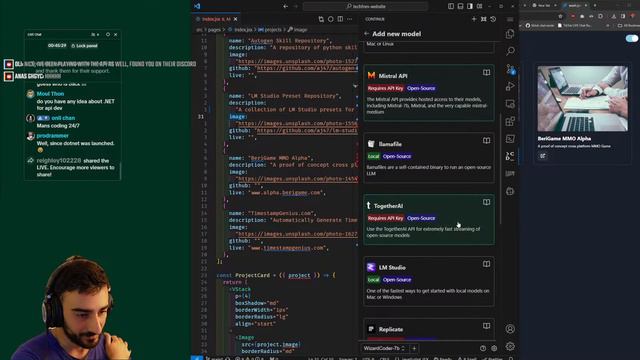Click 'Requires API Key' tag on TogetherAI
This screenshot has height=360, width=640.
[x=385, y=218]
